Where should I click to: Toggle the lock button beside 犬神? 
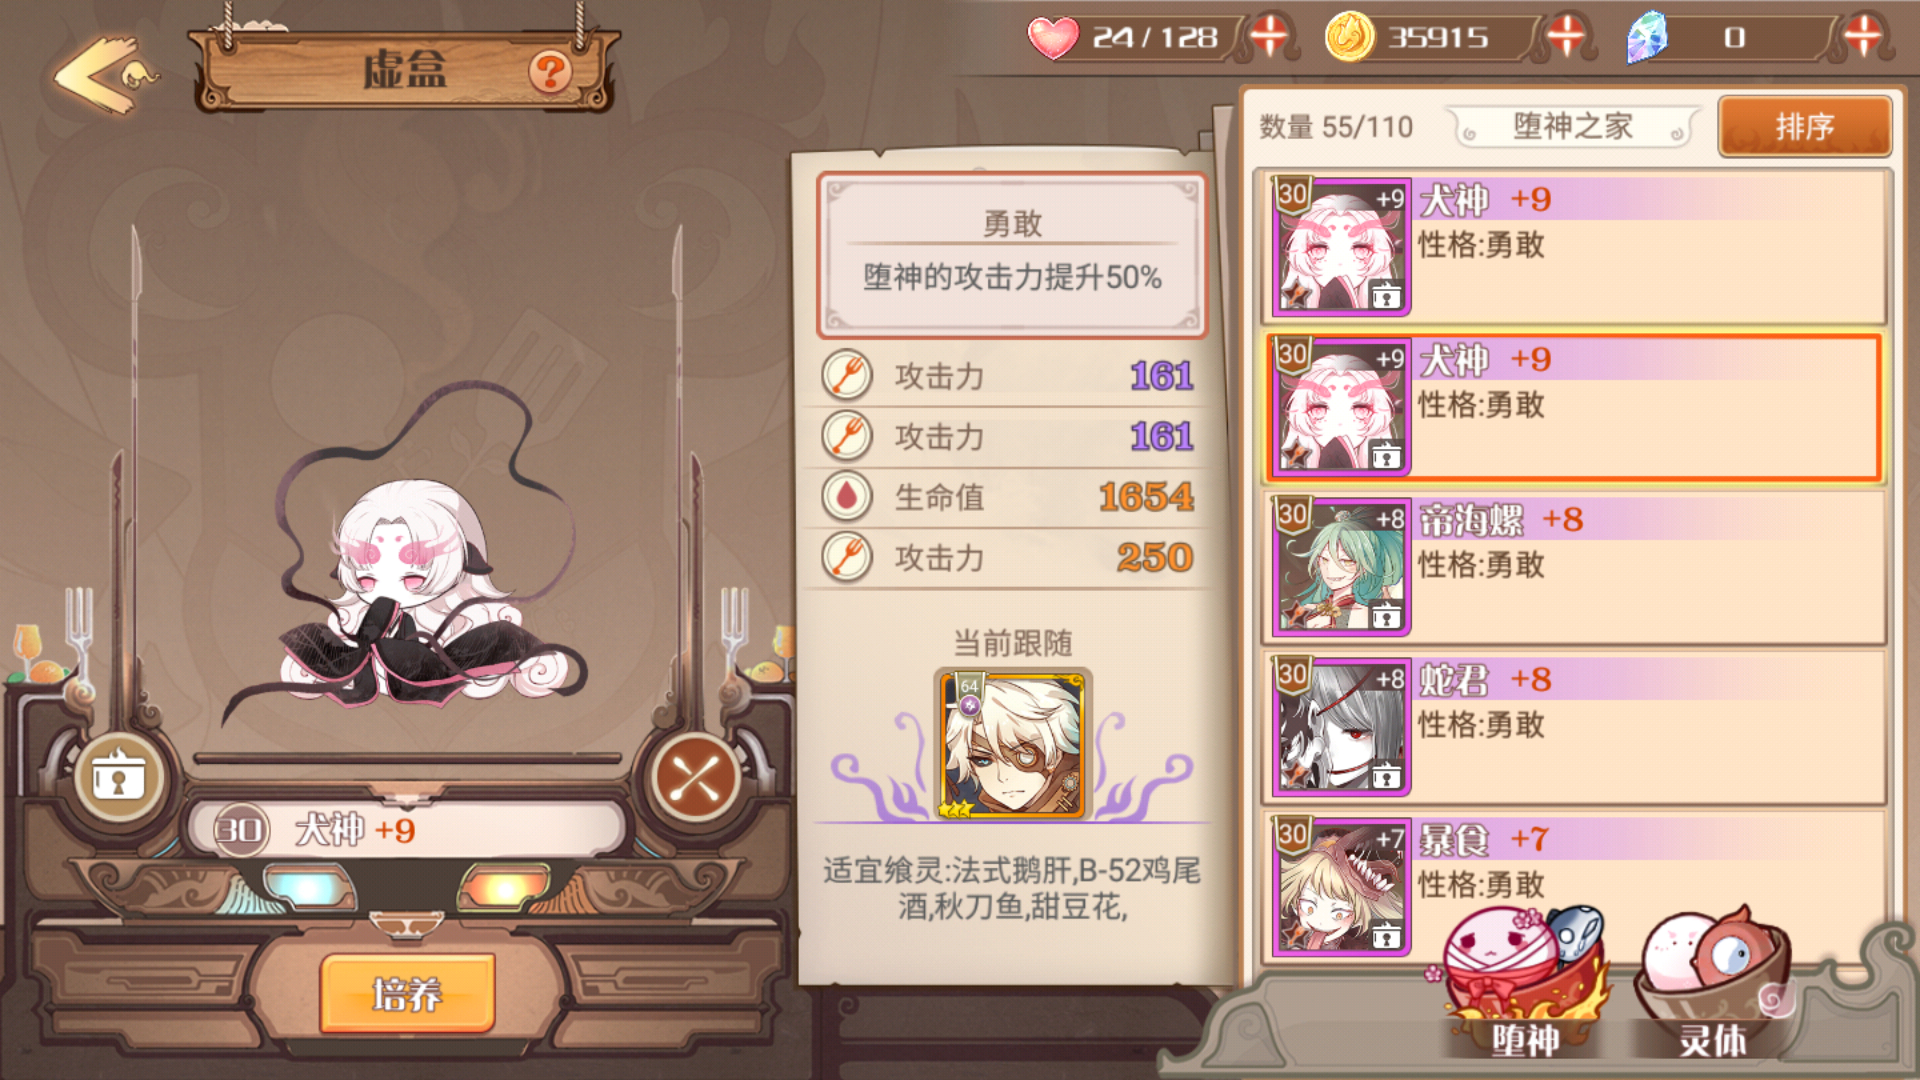[x=119, y=777]
